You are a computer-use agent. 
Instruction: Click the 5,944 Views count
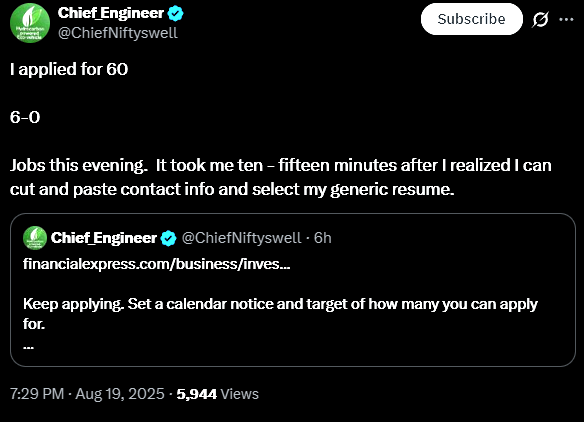click(x=218, y=394)
